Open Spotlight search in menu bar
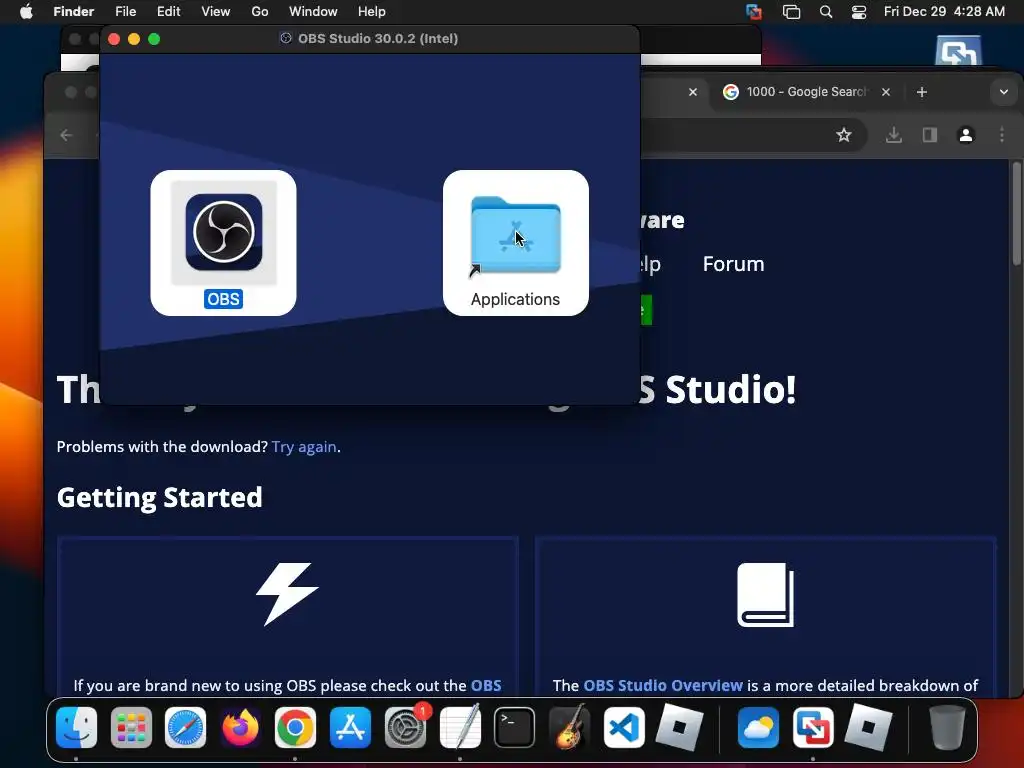The height and width of the screenshot is (768, 1024). [825, 12]
